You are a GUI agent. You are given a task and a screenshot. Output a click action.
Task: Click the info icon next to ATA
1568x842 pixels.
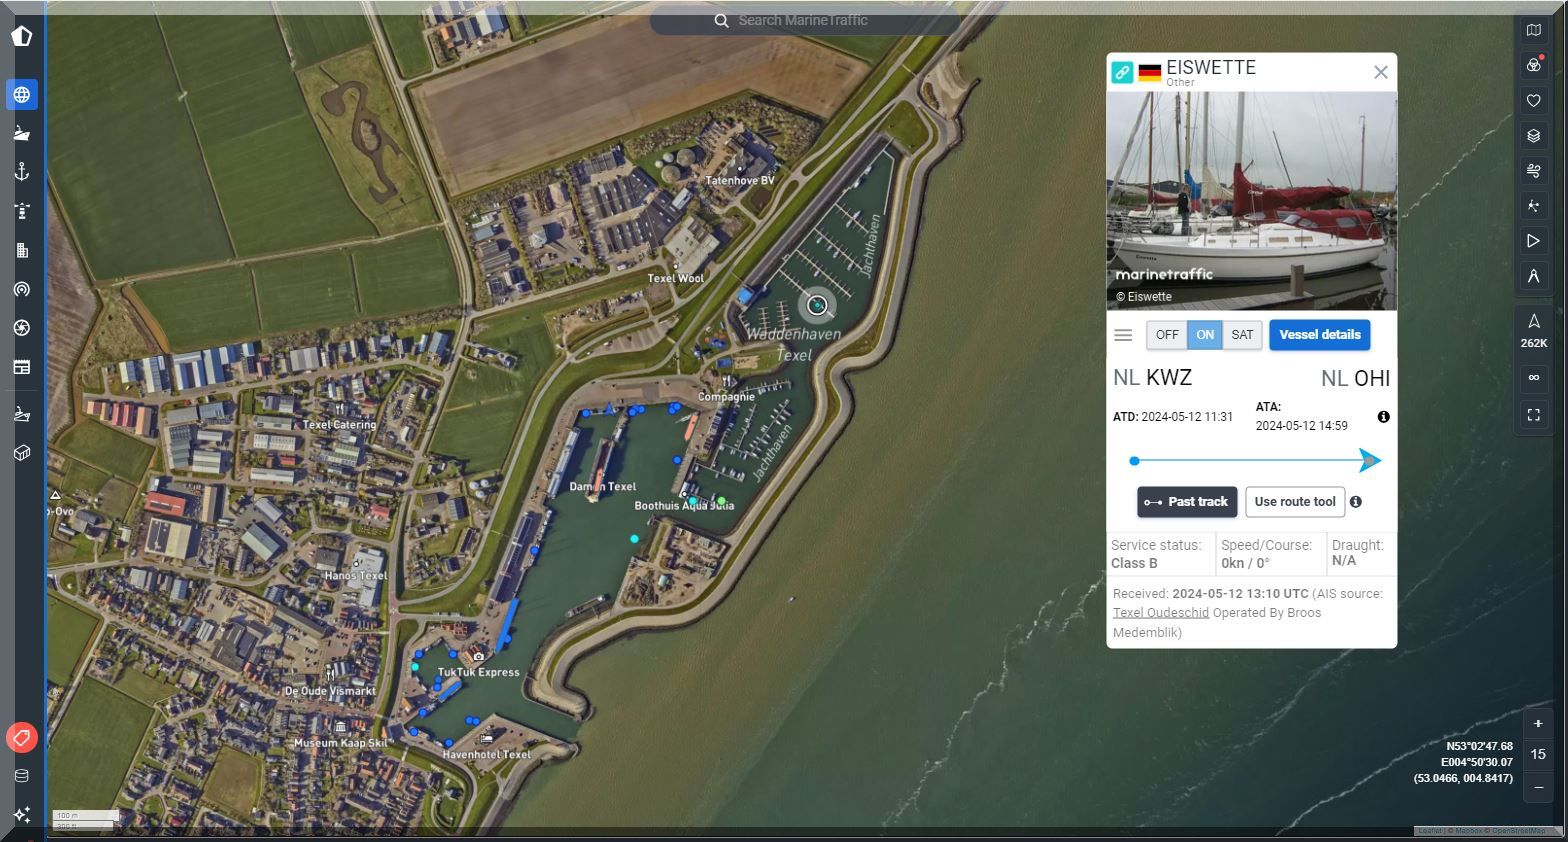coord(1384,417)
